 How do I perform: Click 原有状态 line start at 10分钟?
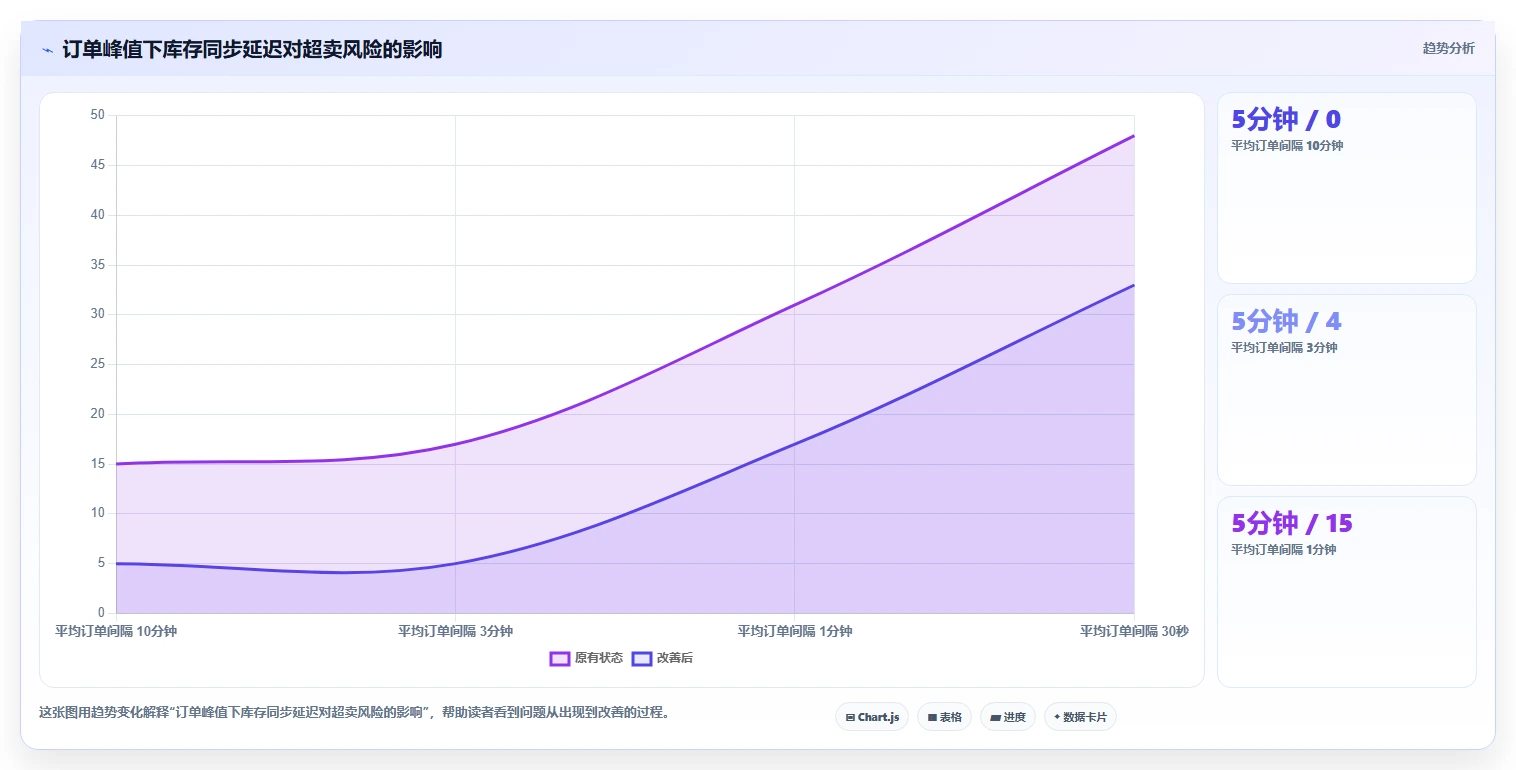pyautogui.click(x=116, y=464)
